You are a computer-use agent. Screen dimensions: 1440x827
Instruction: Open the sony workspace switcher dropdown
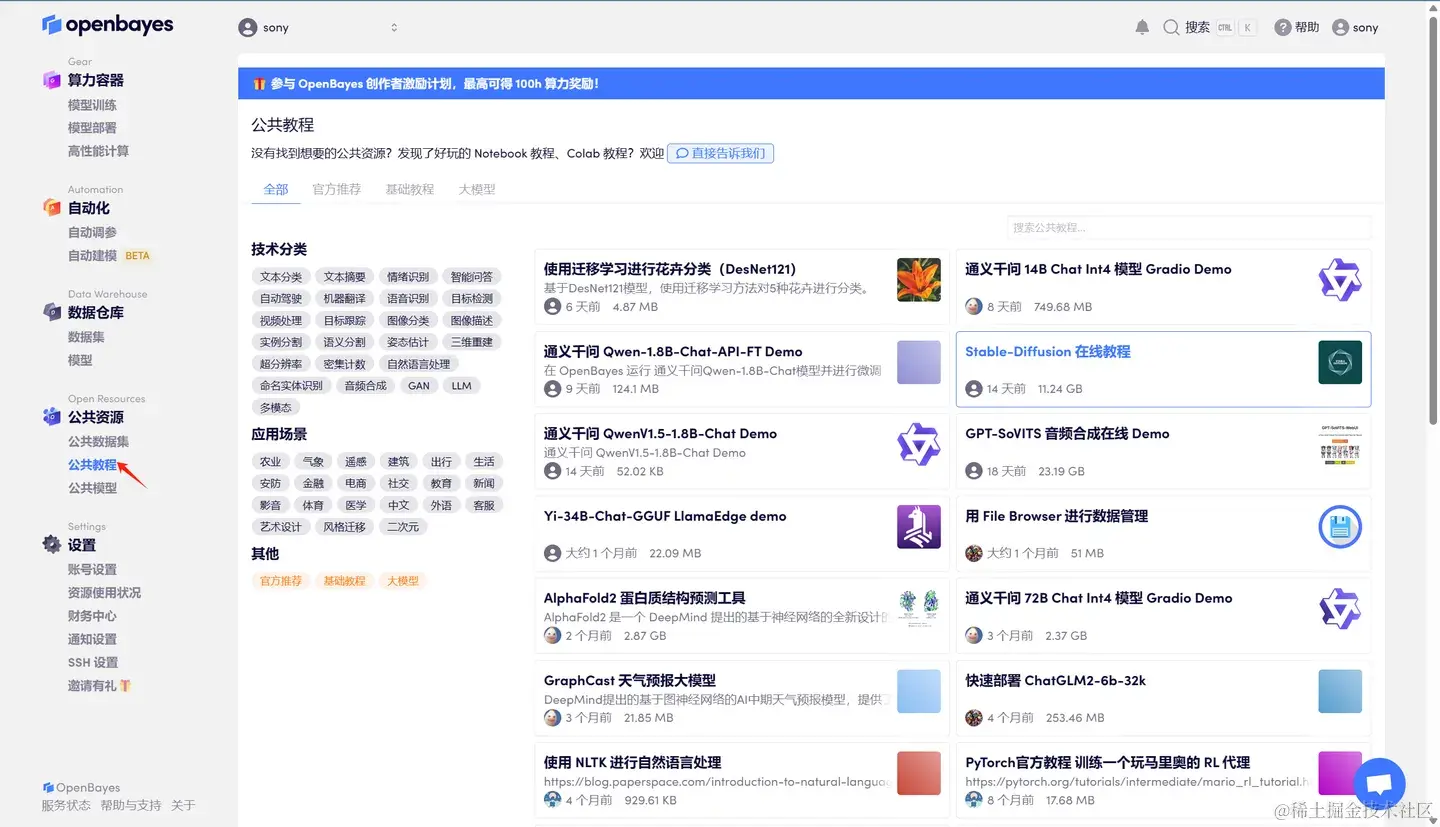(320, 28)
